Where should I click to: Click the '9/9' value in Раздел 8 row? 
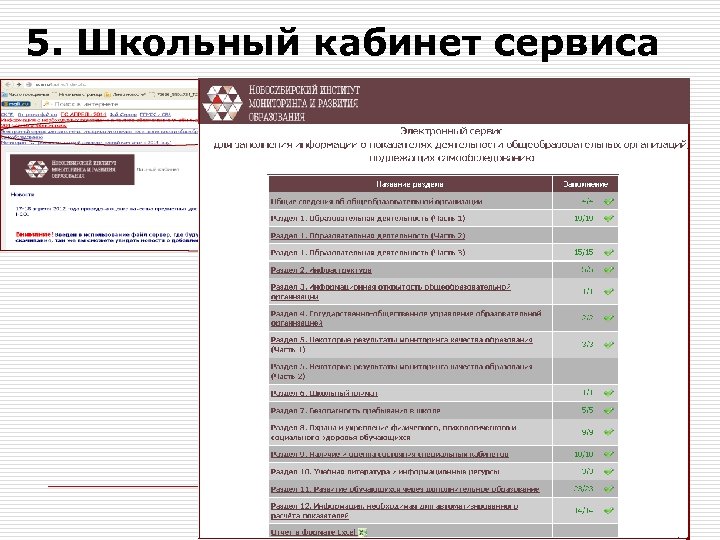coord(587,432)
